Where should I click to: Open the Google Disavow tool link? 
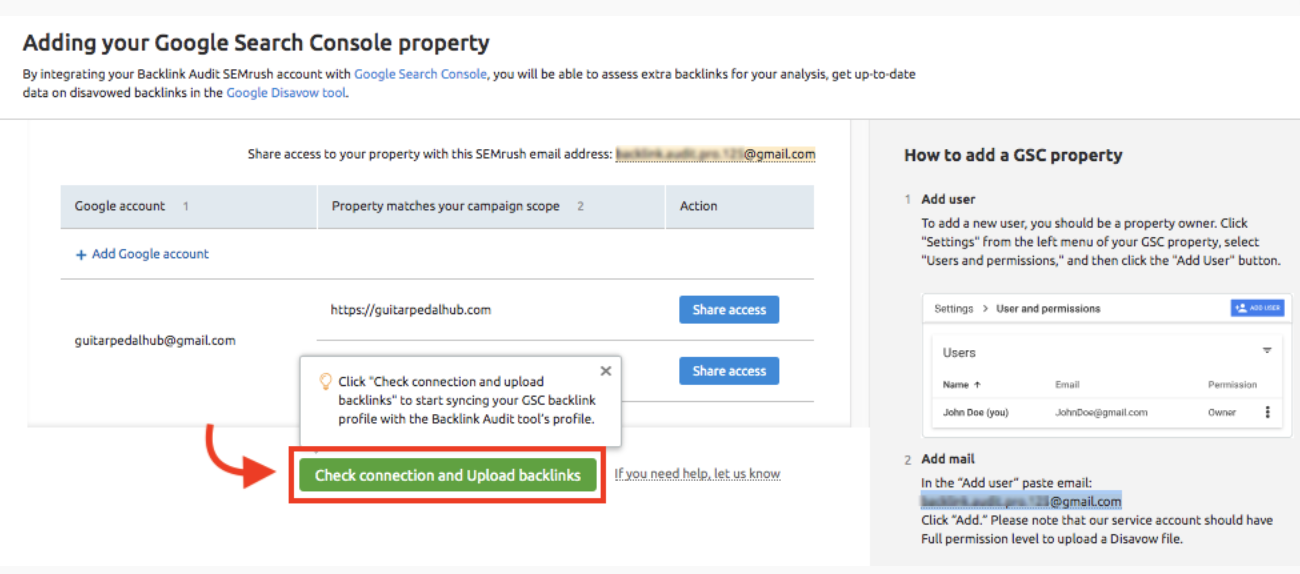(x=286, y=93)
